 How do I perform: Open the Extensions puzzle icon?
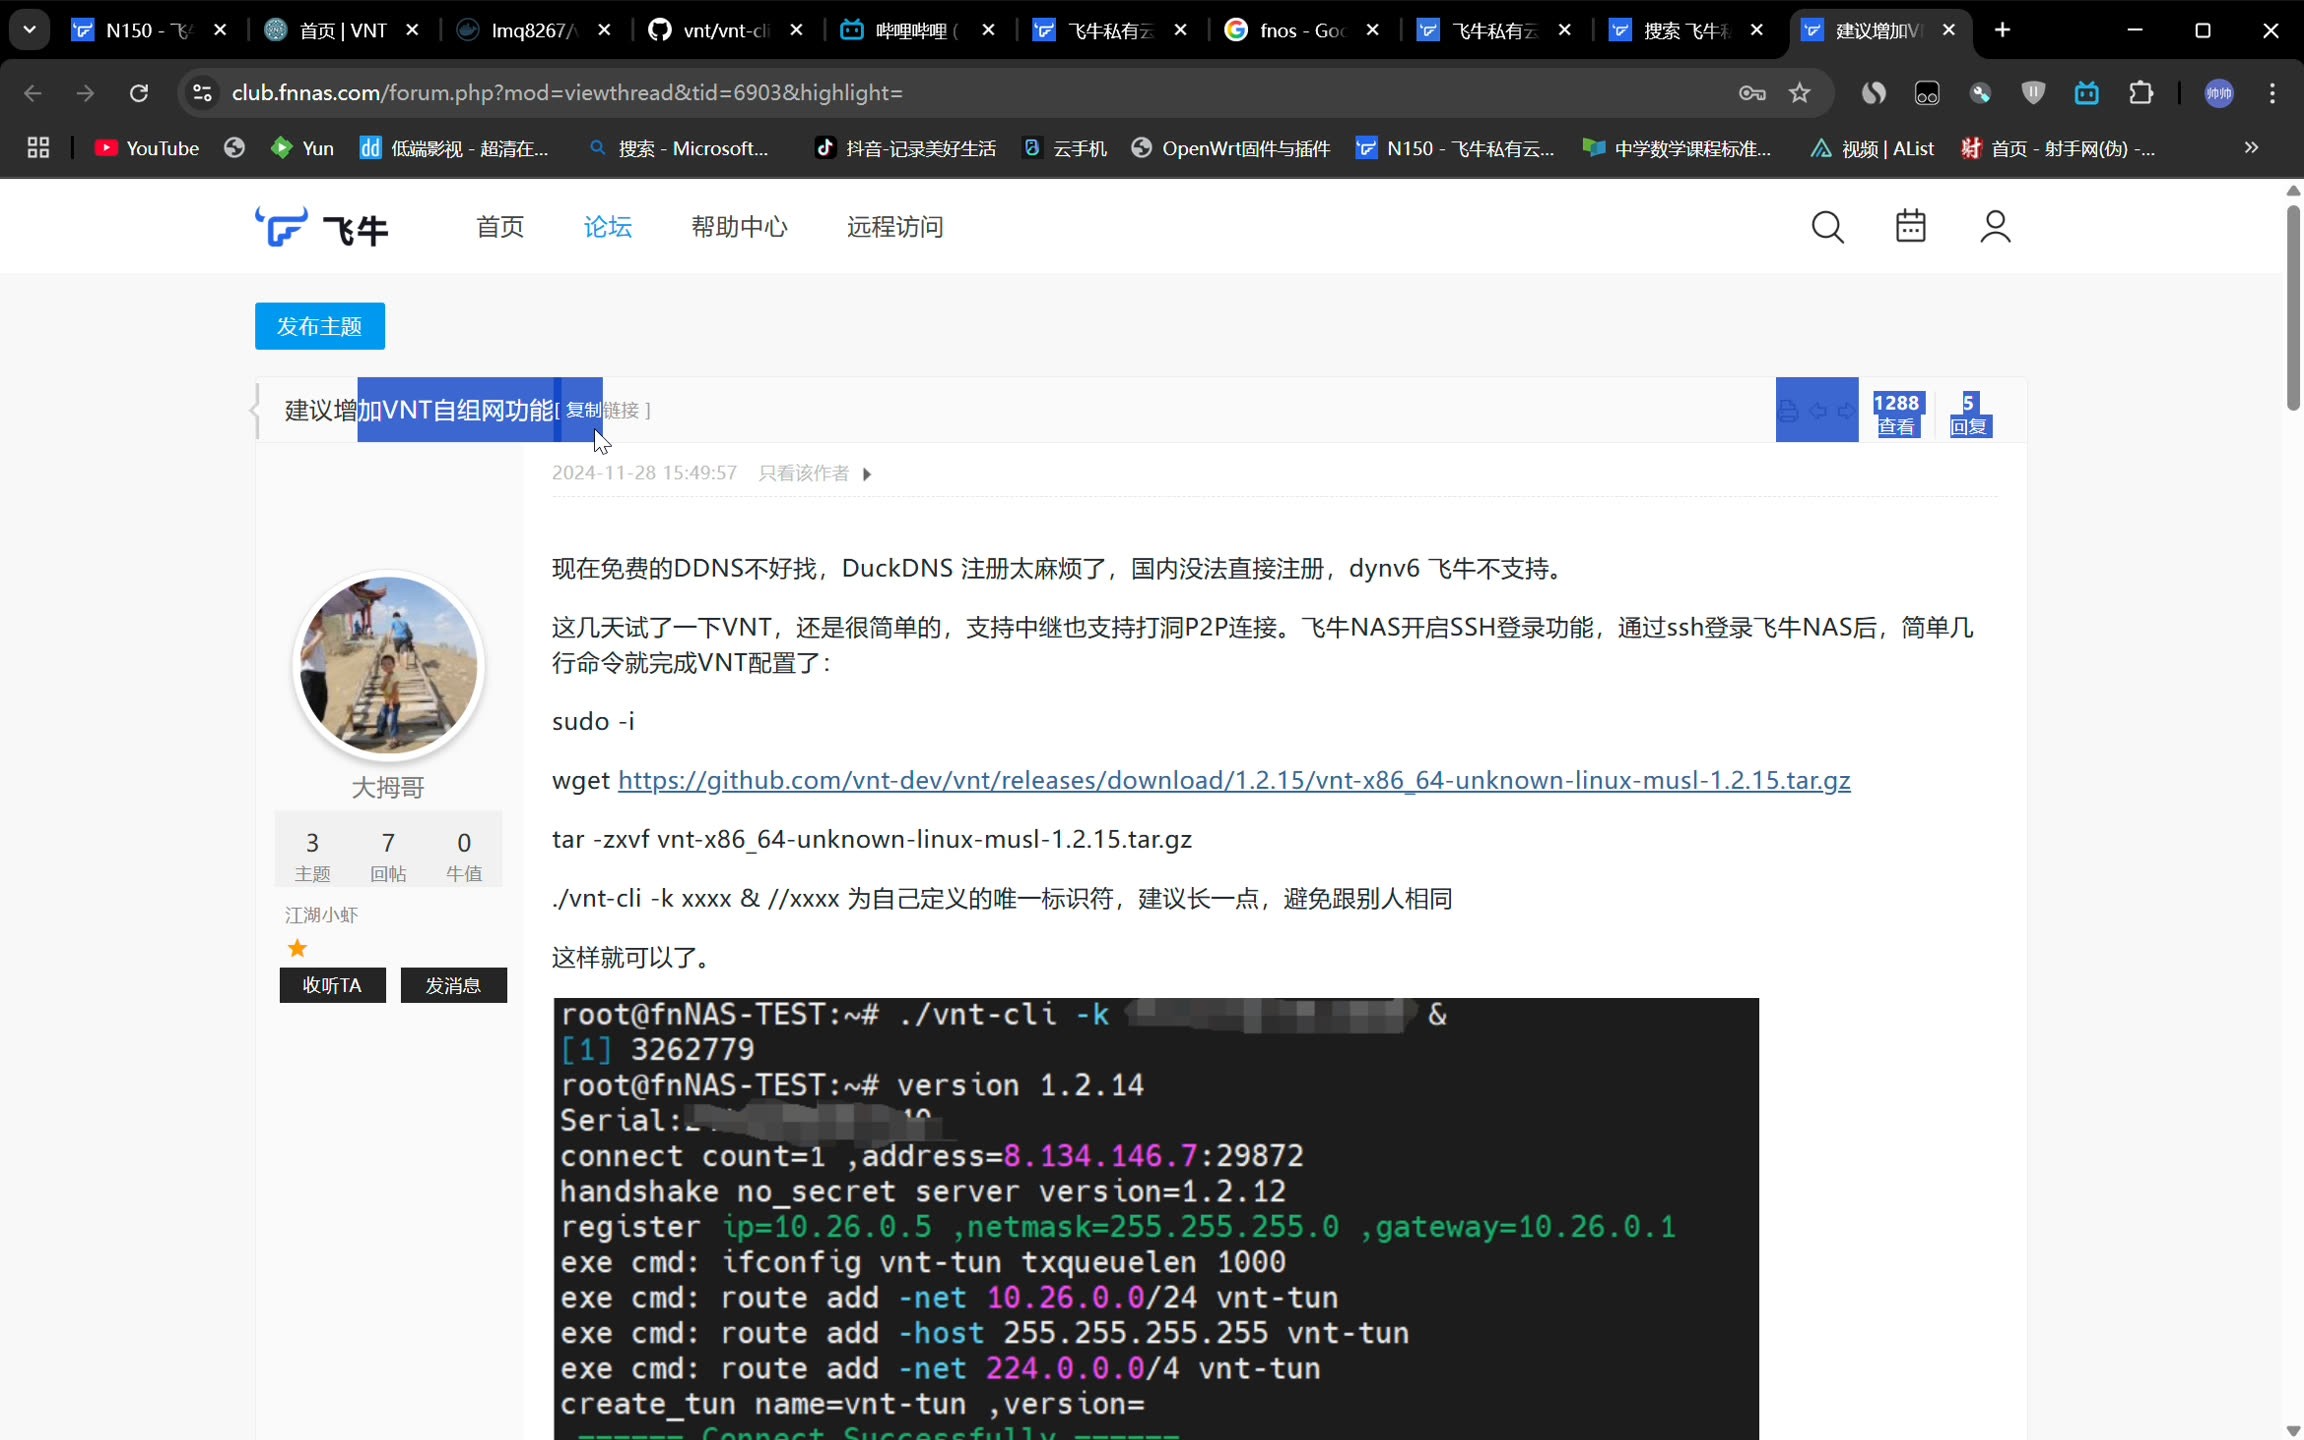(x=2140, y=93)
